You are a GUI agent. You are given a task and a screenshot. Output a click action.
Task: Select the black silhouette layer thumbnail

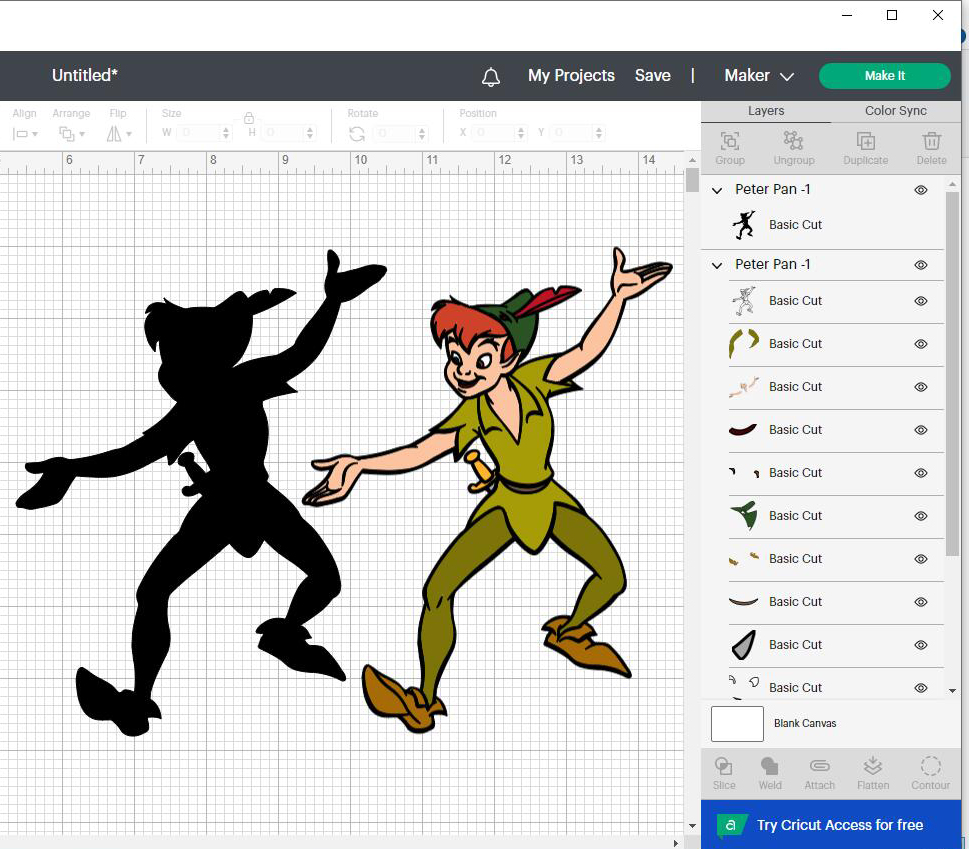click(744, 225)
